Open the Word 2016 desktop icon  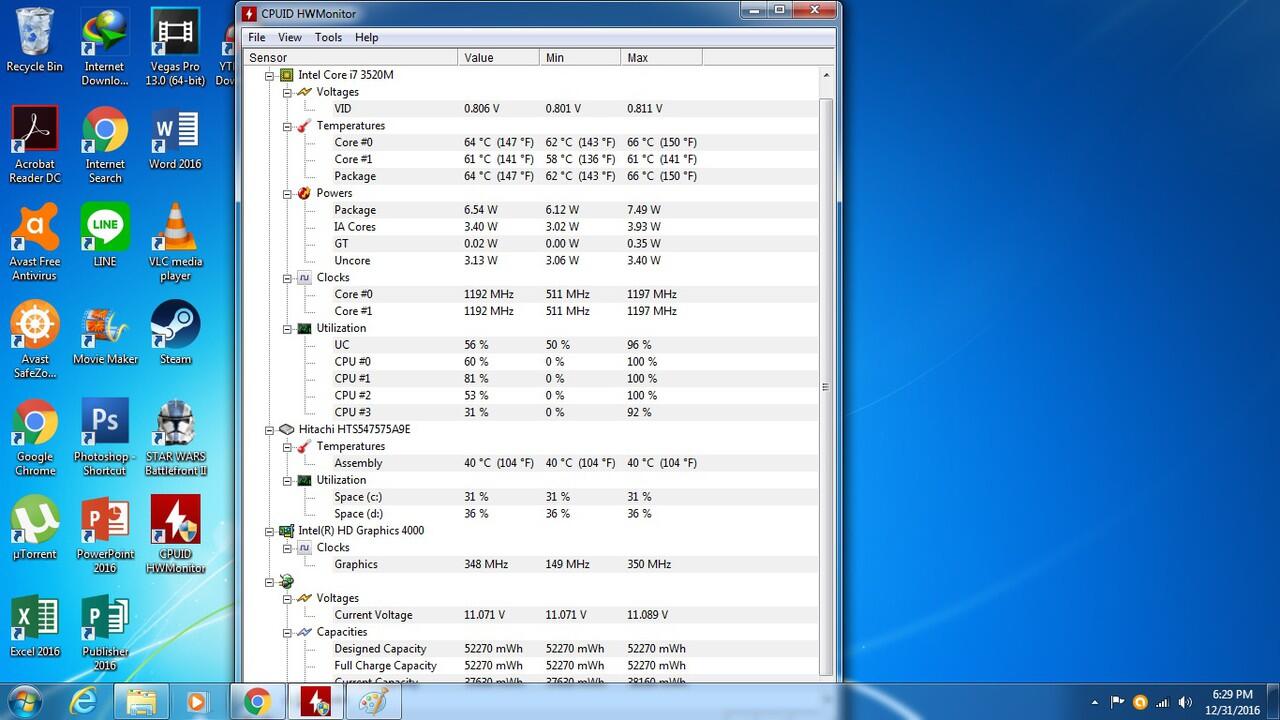175,139
